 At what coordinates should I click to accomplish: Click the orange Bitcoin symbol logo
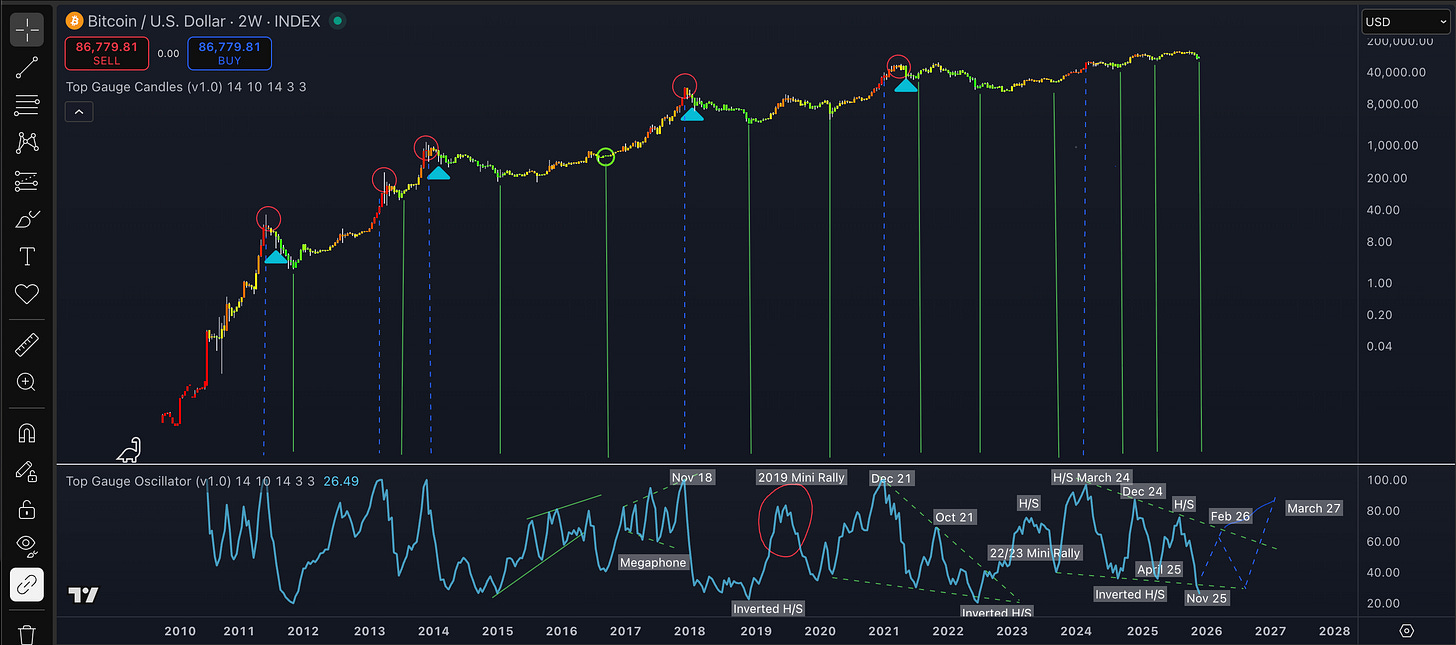coord(75,20)
